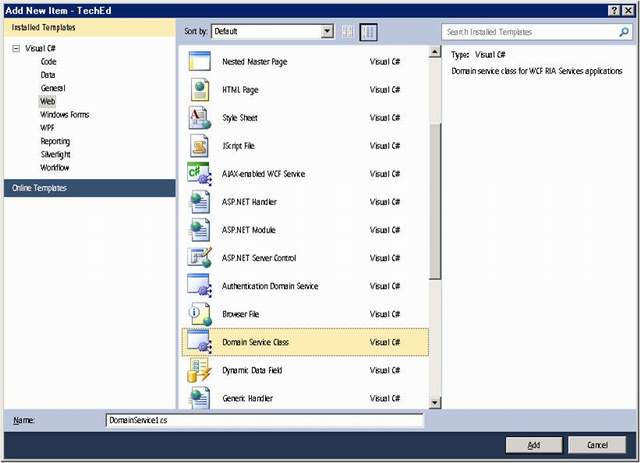Click the JScript File template icon

tap(200, 146)
